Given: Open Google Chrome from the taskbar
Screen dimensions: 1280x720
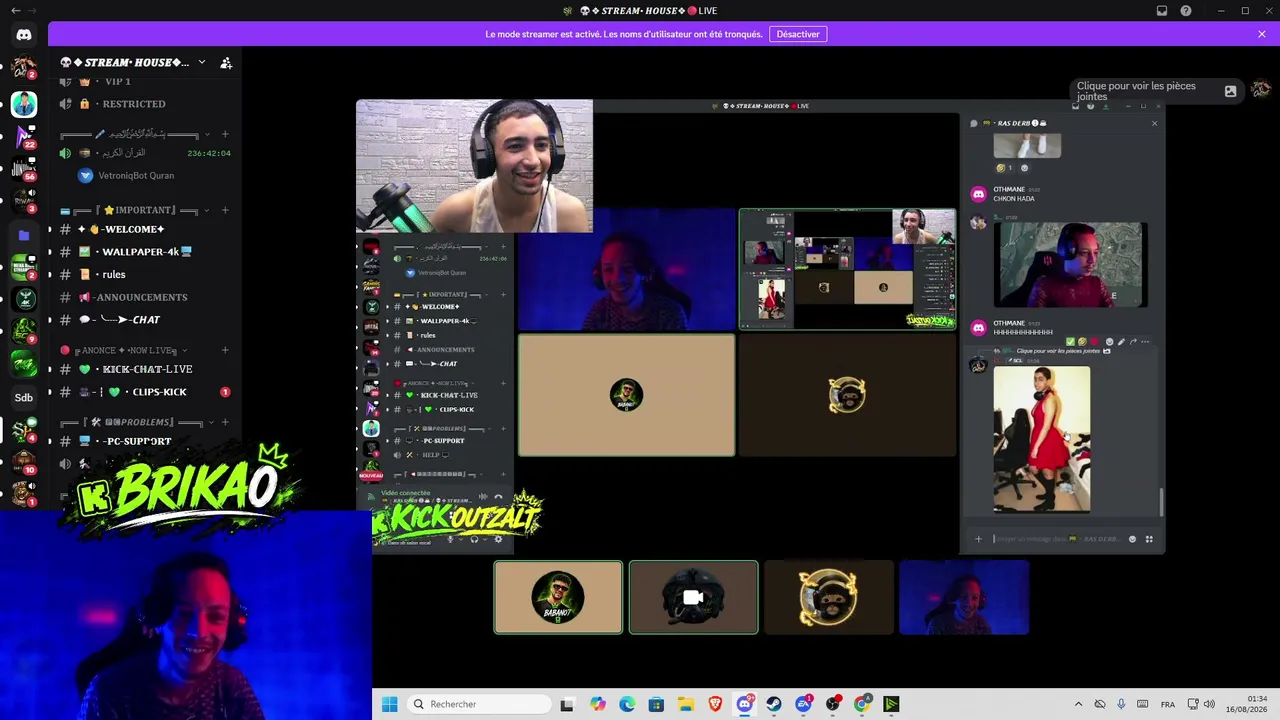Looking at the screenshot, I should [x=862, y=704].
